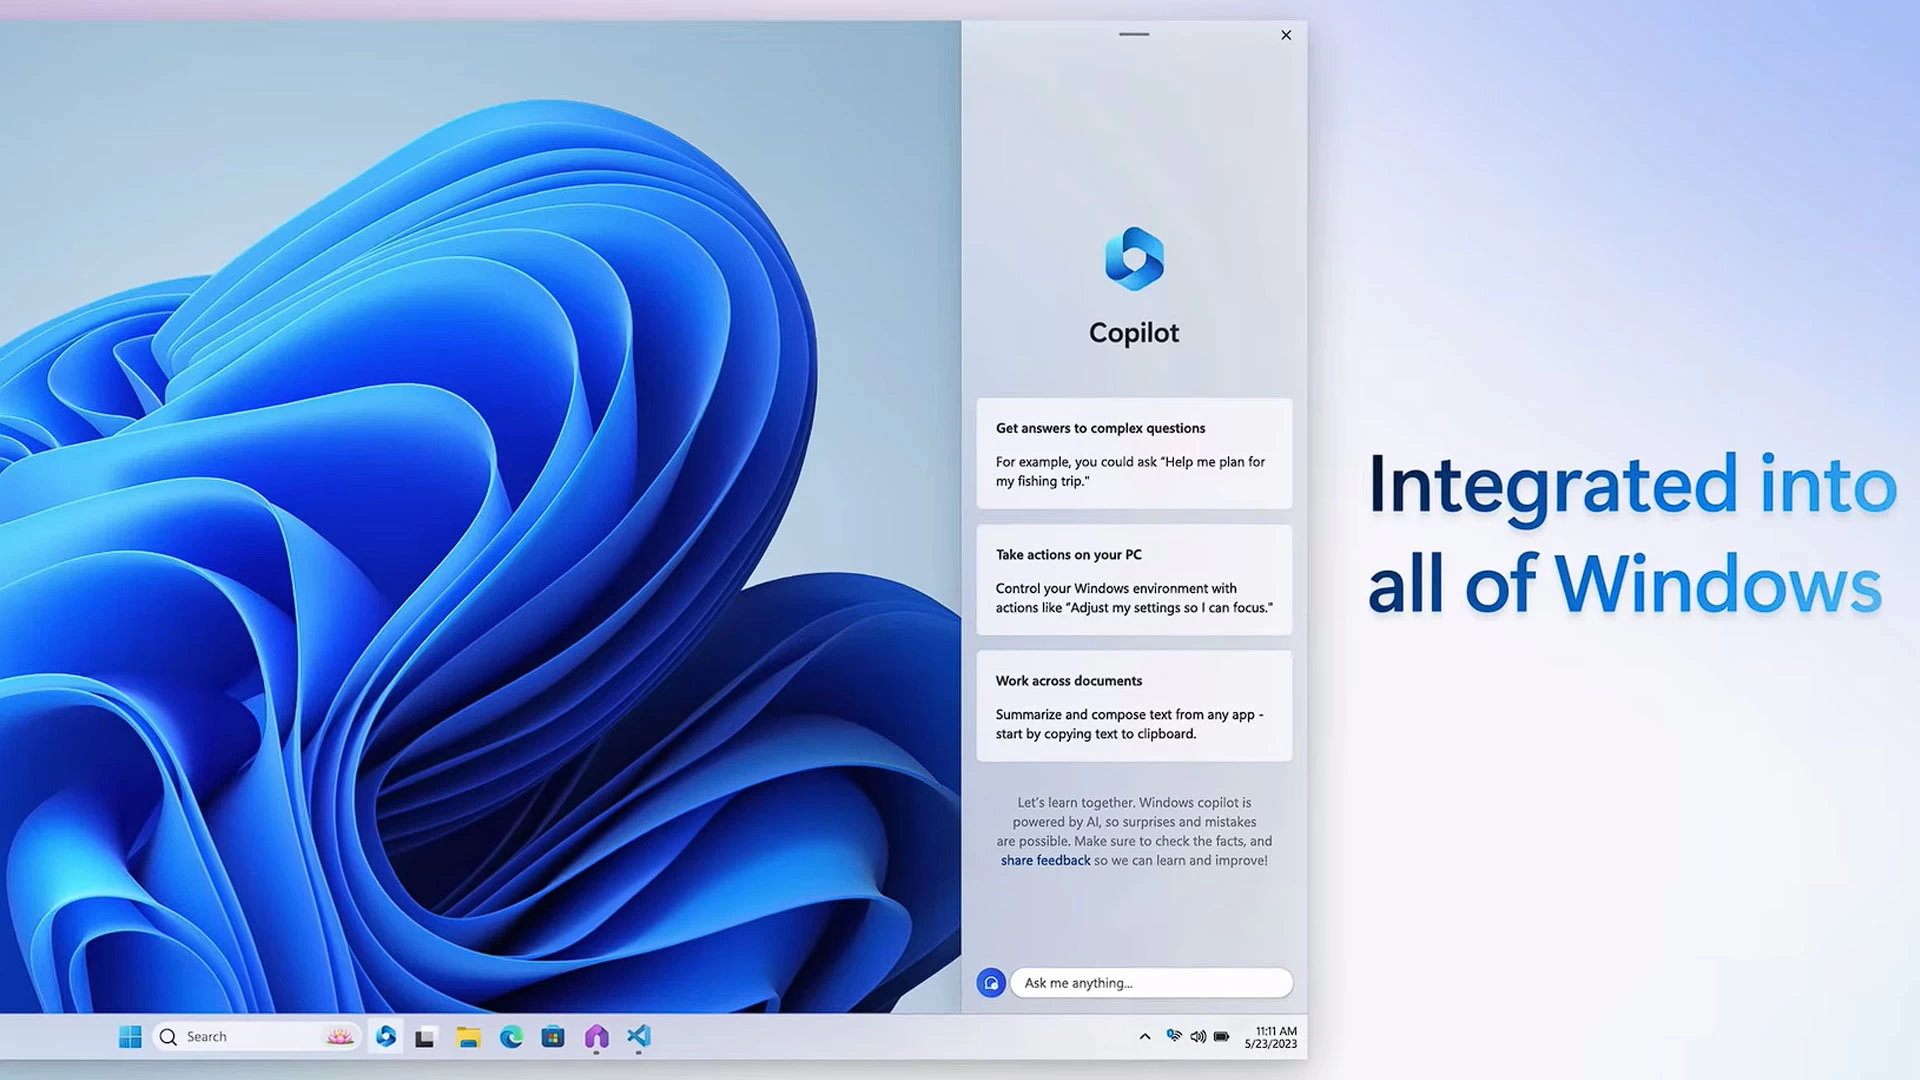1920x1080 pixels.
Task: Open the Windows Start menu
Action: pos(130,1037)
